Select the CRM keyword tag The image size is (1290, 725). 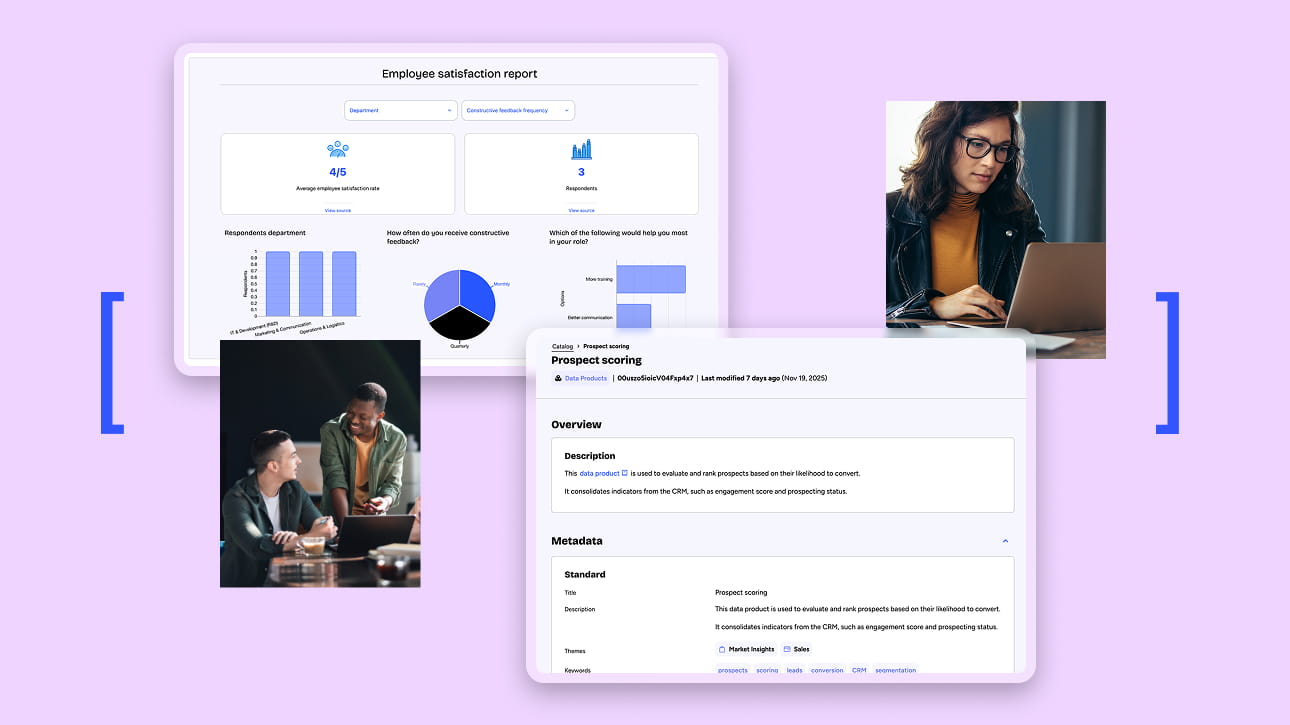(x=859, y=670)
